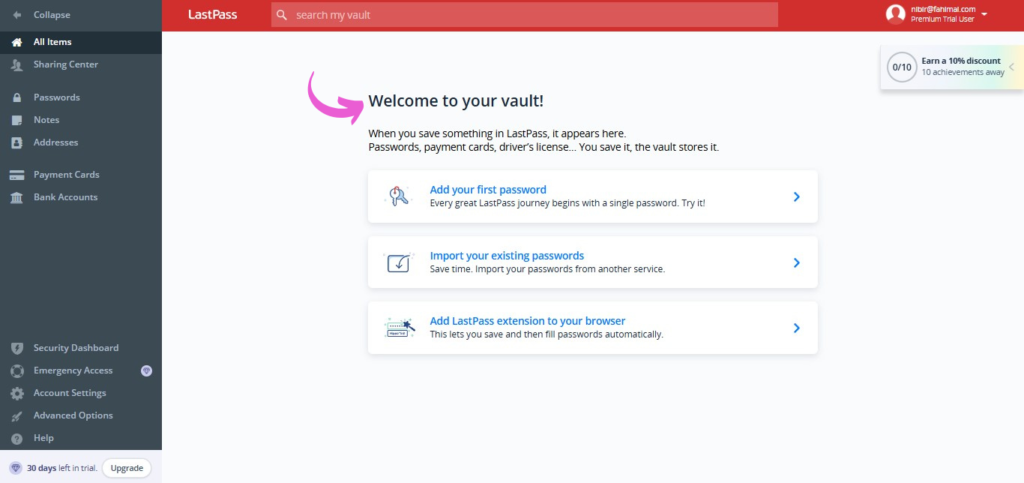Click the Add your first password link
1024x483 pixels.
[488, 190]
